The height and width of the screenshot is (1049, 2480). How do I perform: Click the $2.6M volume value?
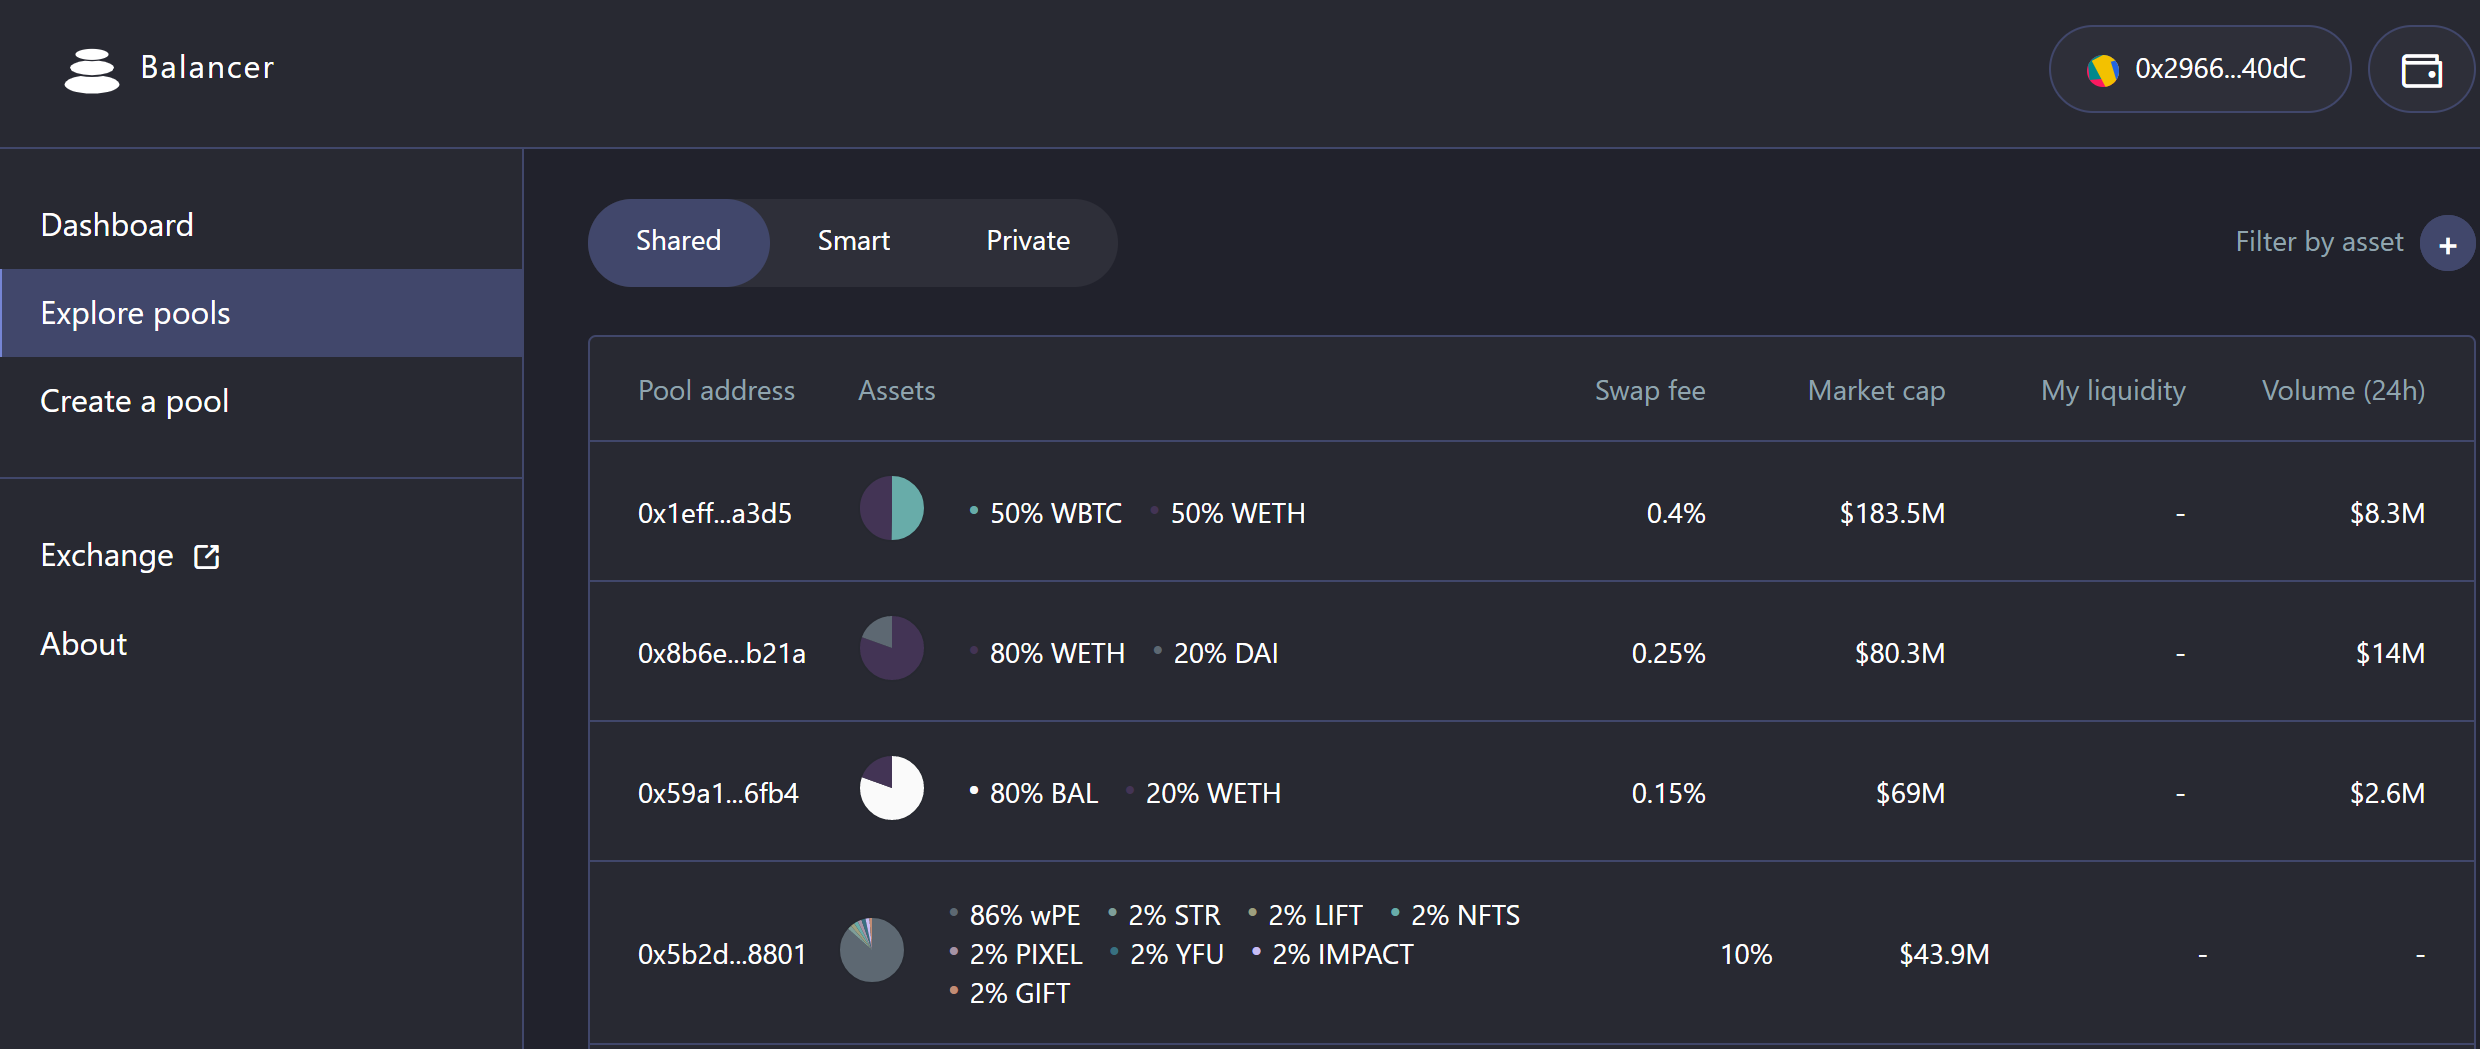click(2388, 793)
